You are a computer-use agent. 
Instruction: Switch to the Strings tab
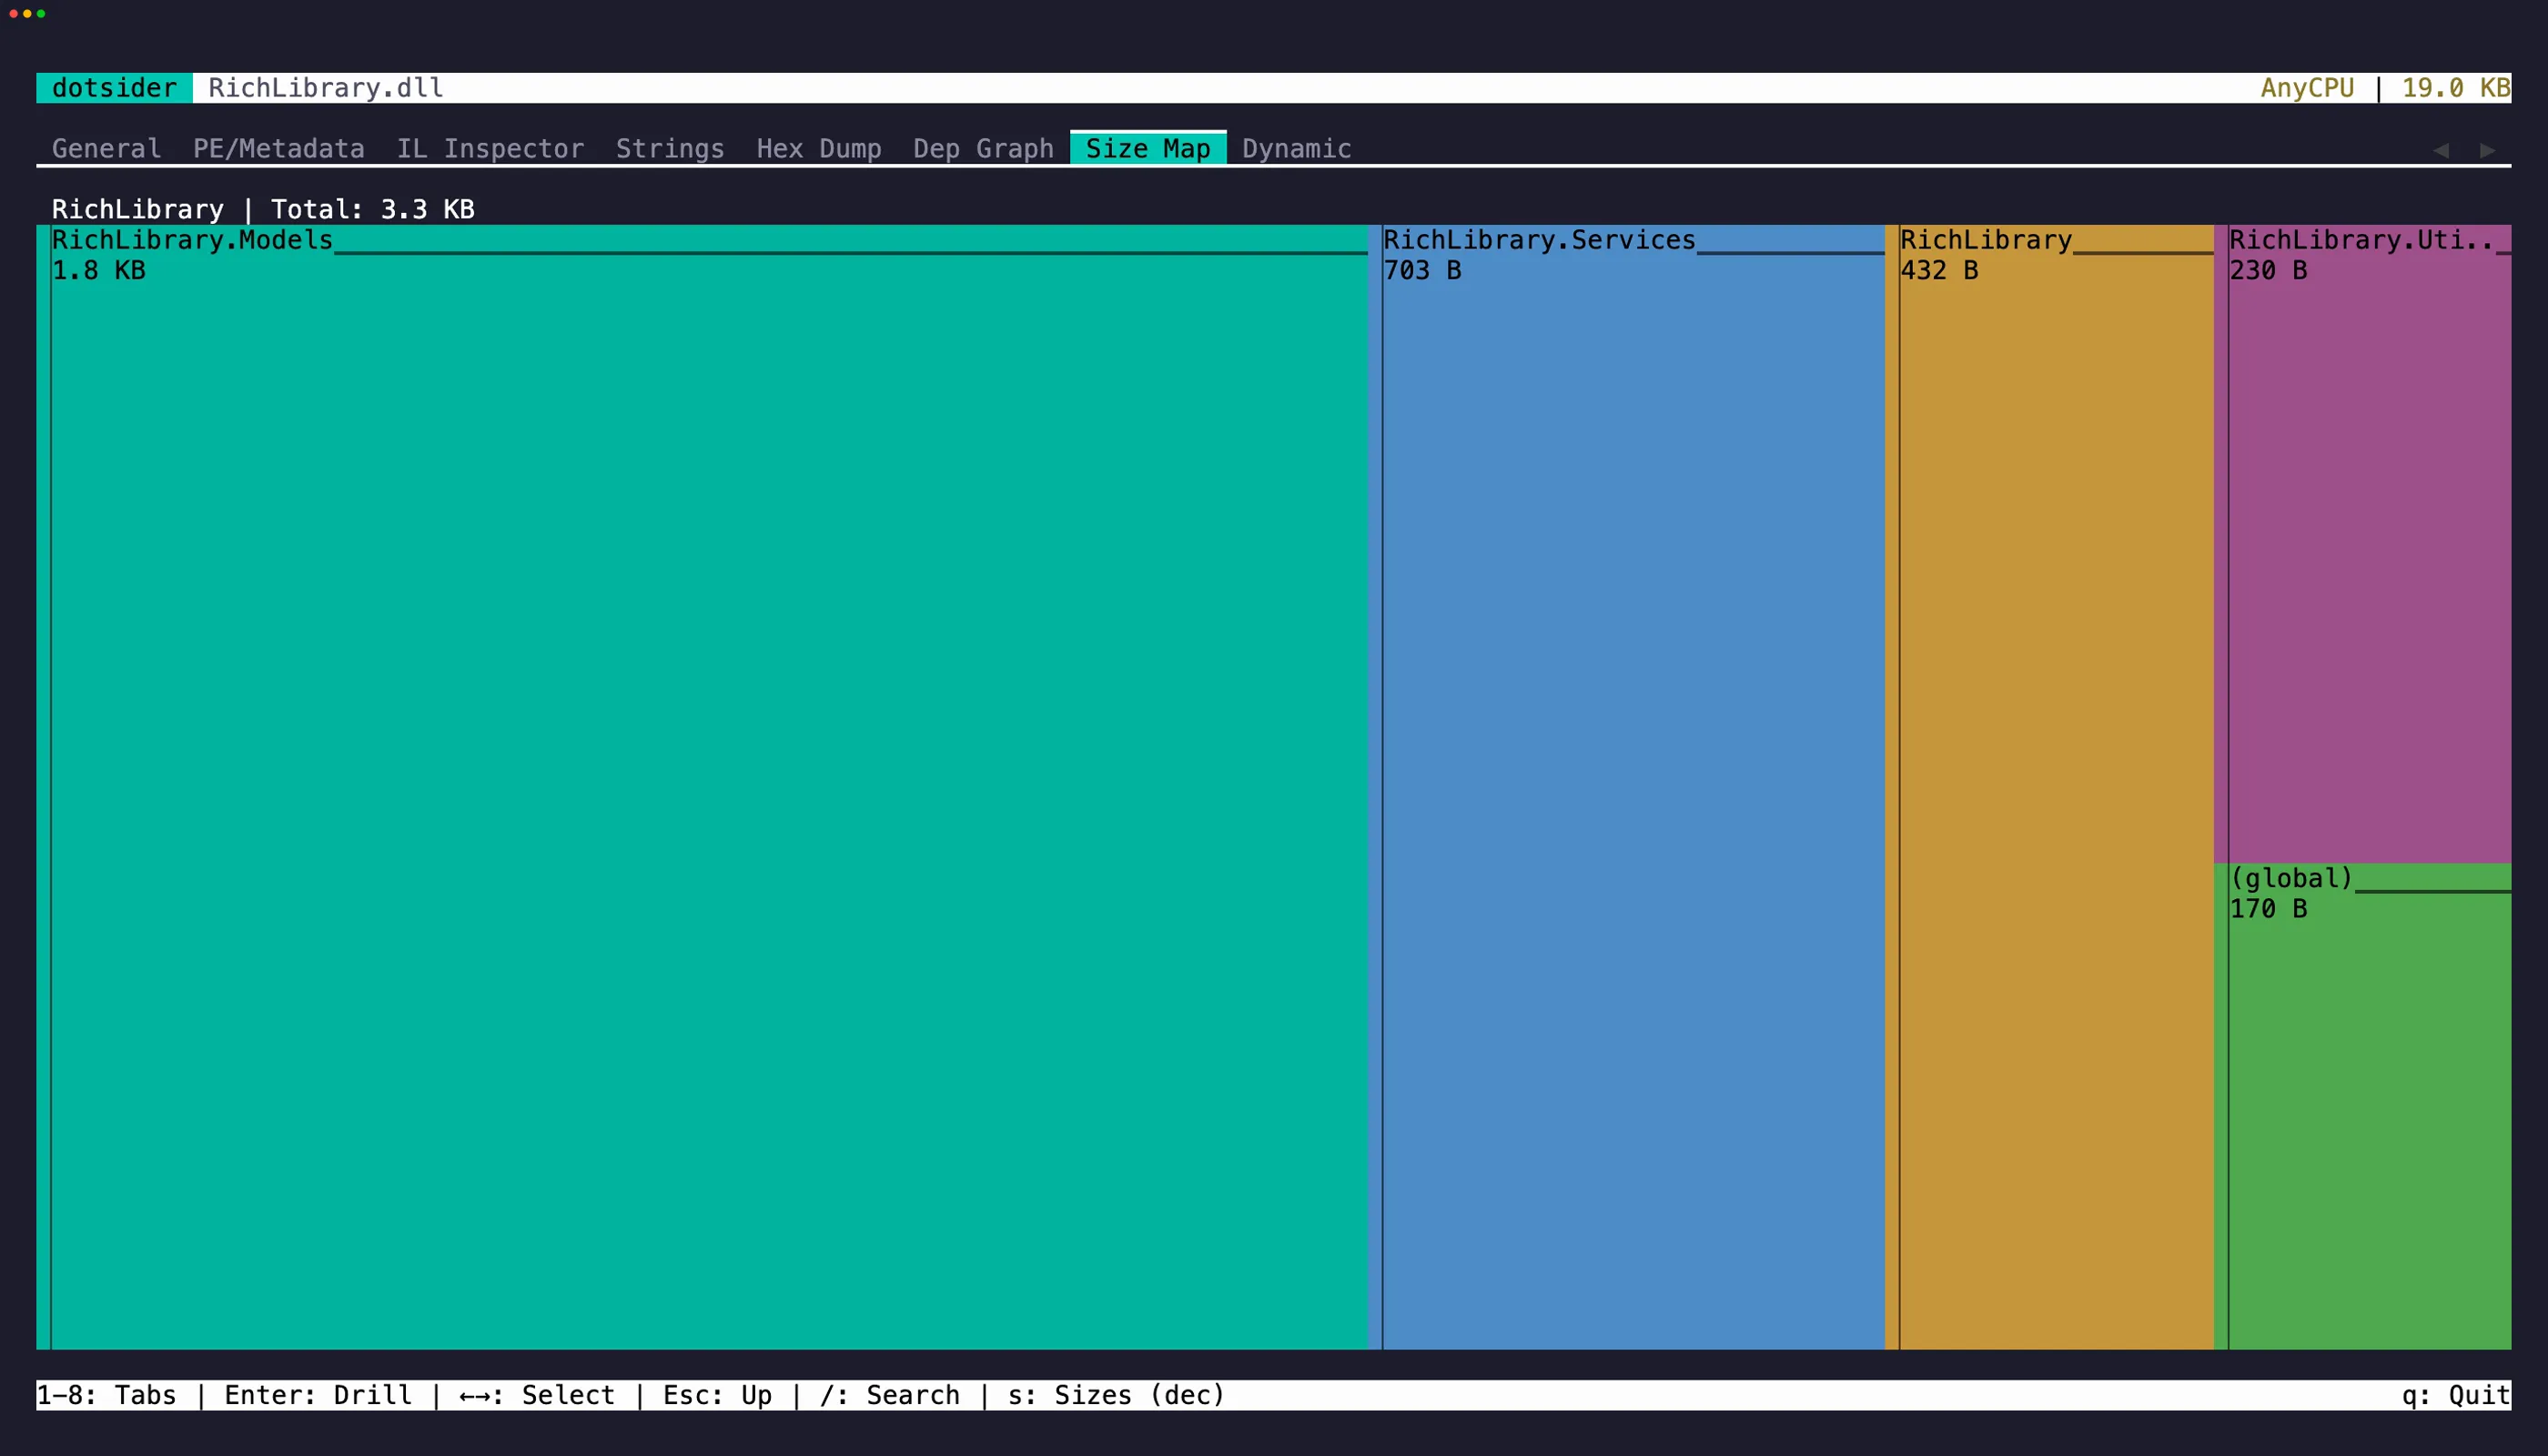click(669, 148)
